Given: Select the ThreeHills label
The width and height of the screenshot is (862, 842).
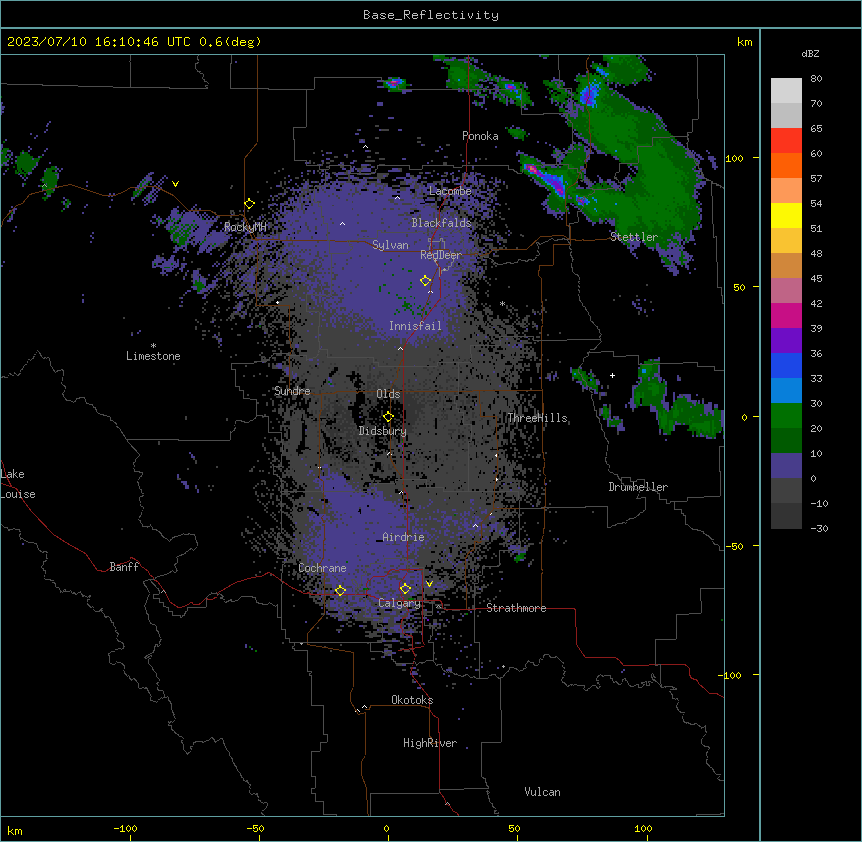Looking at the screenshot, I should coord(537,418).
